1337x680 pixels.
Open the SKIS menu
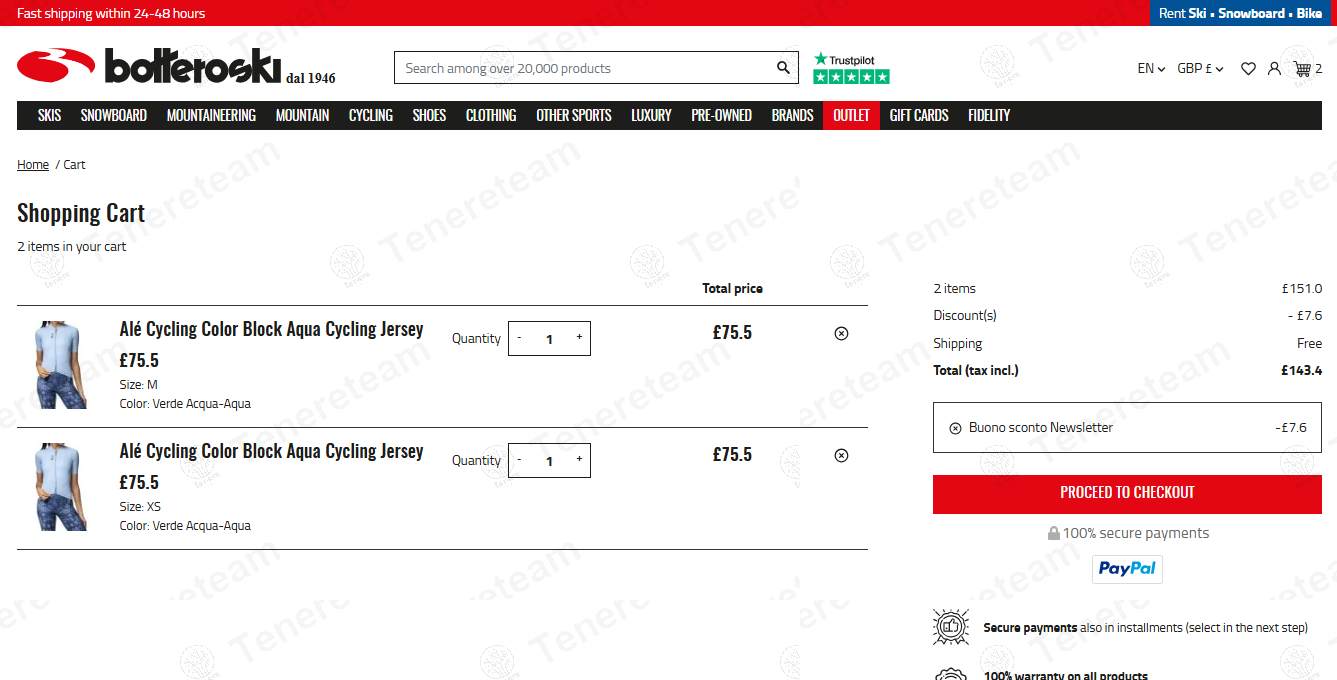pos(49,115)
